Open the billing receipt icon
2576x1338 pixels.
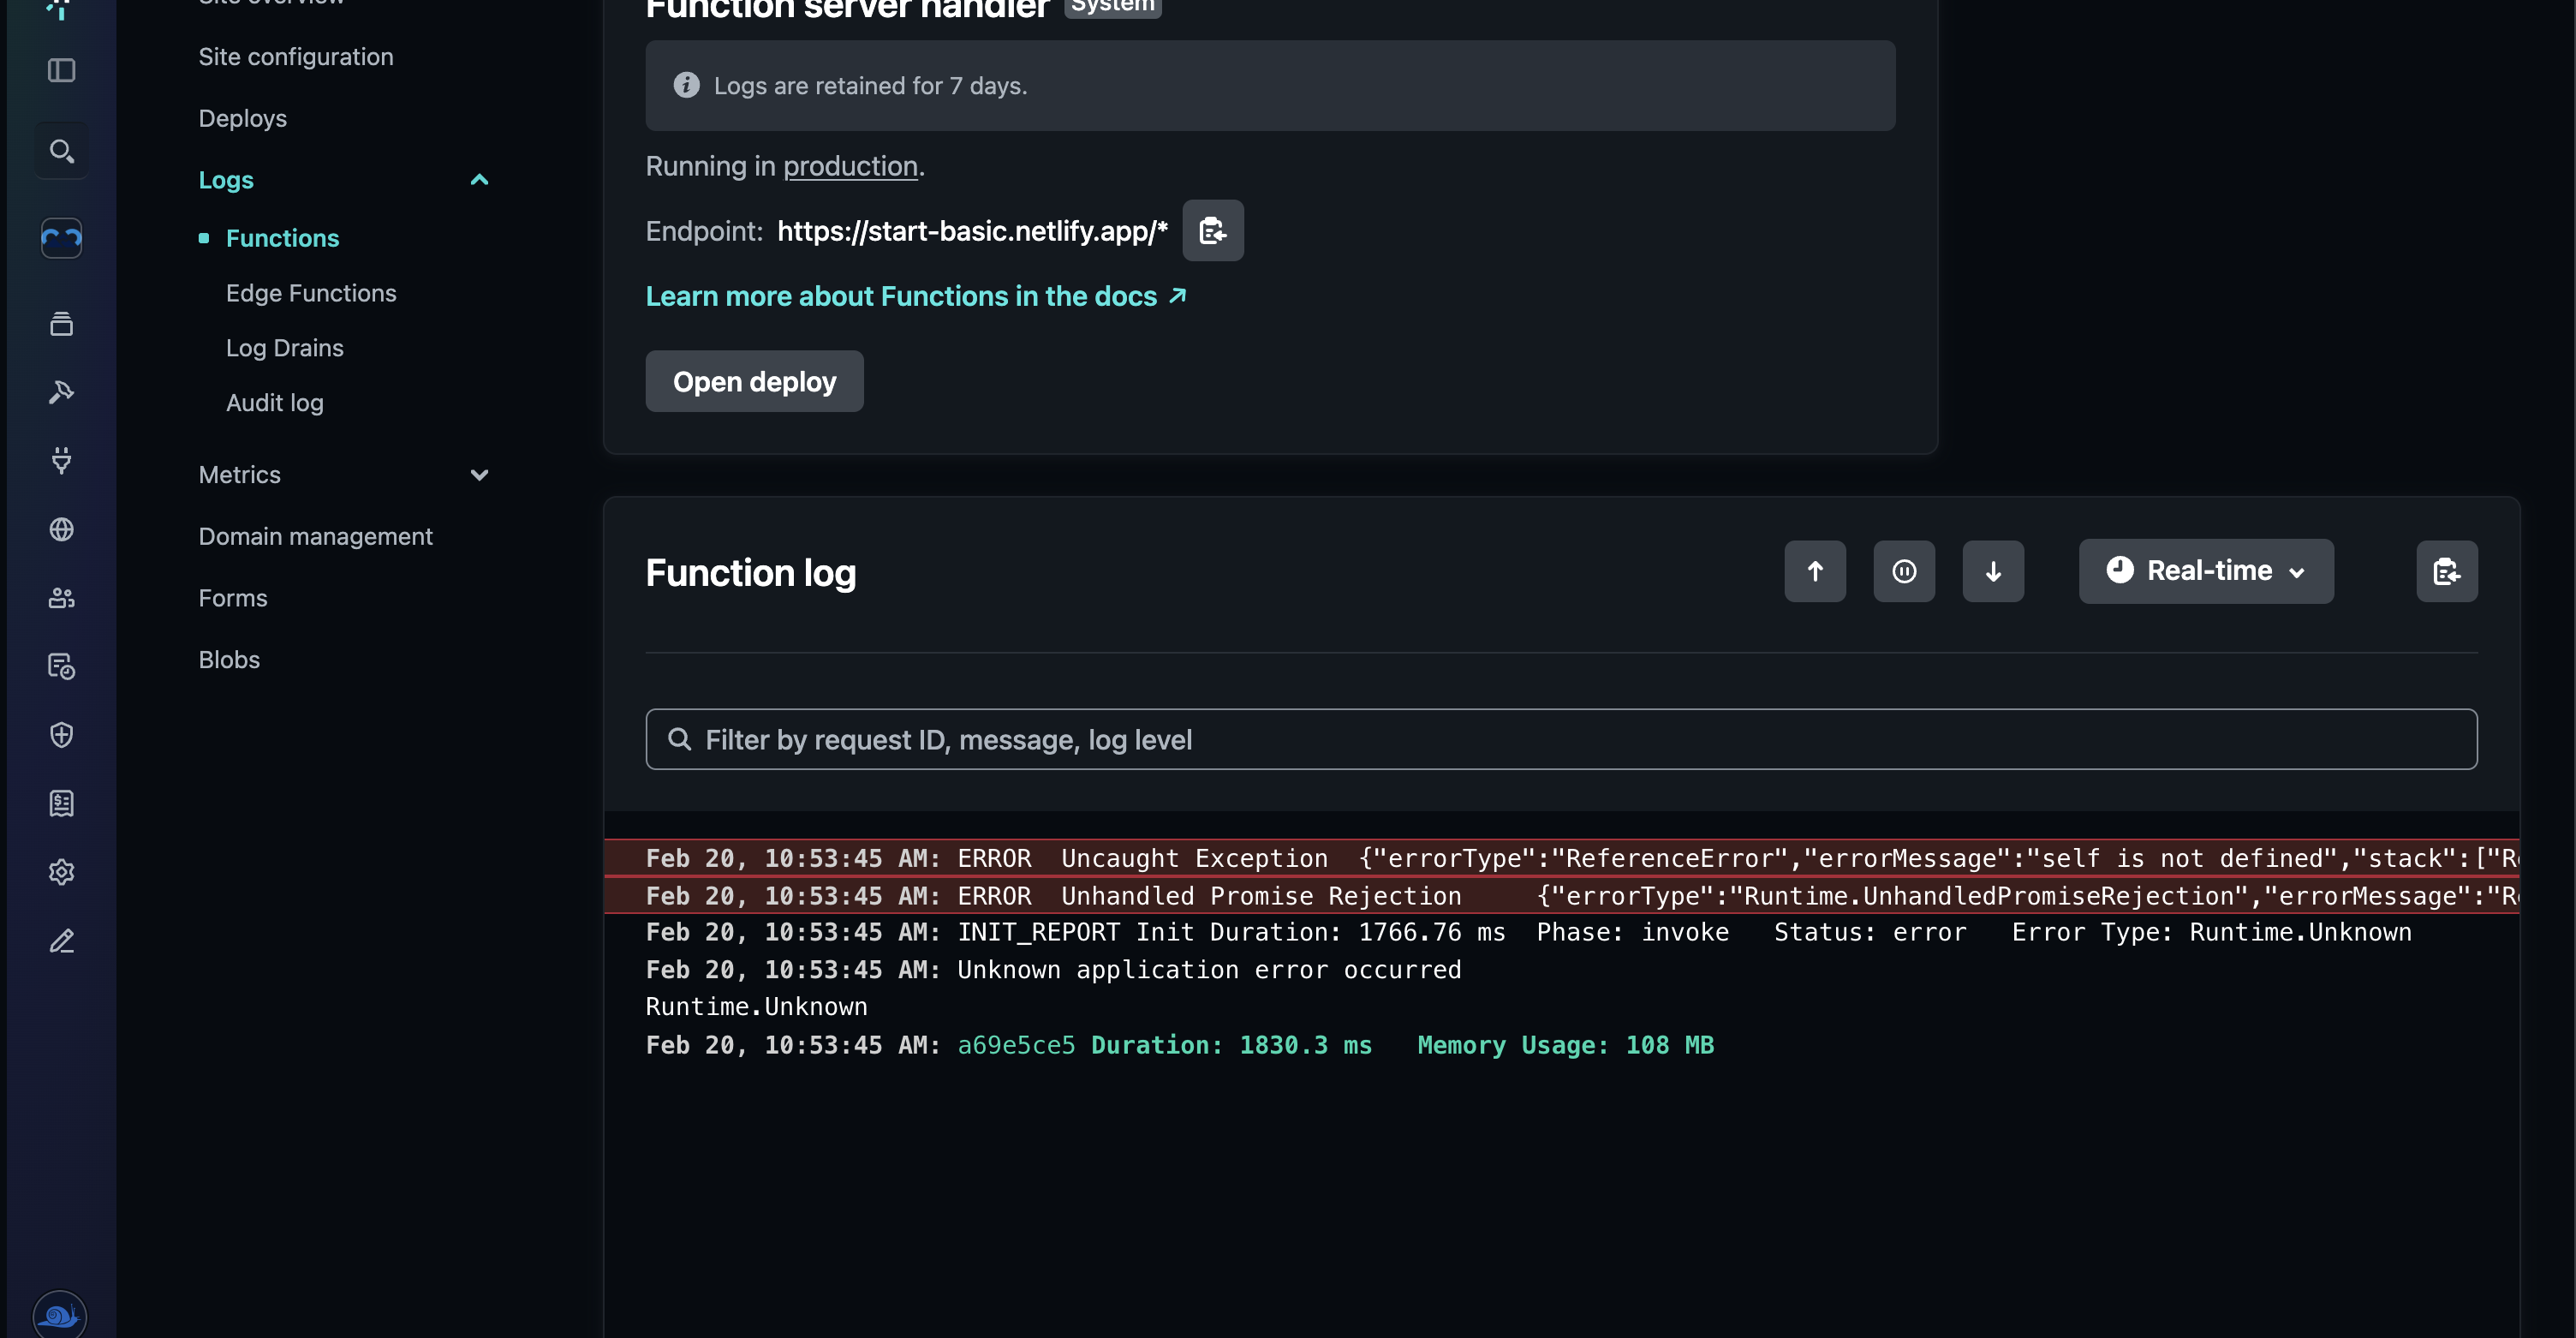click(x=61, y=803)
